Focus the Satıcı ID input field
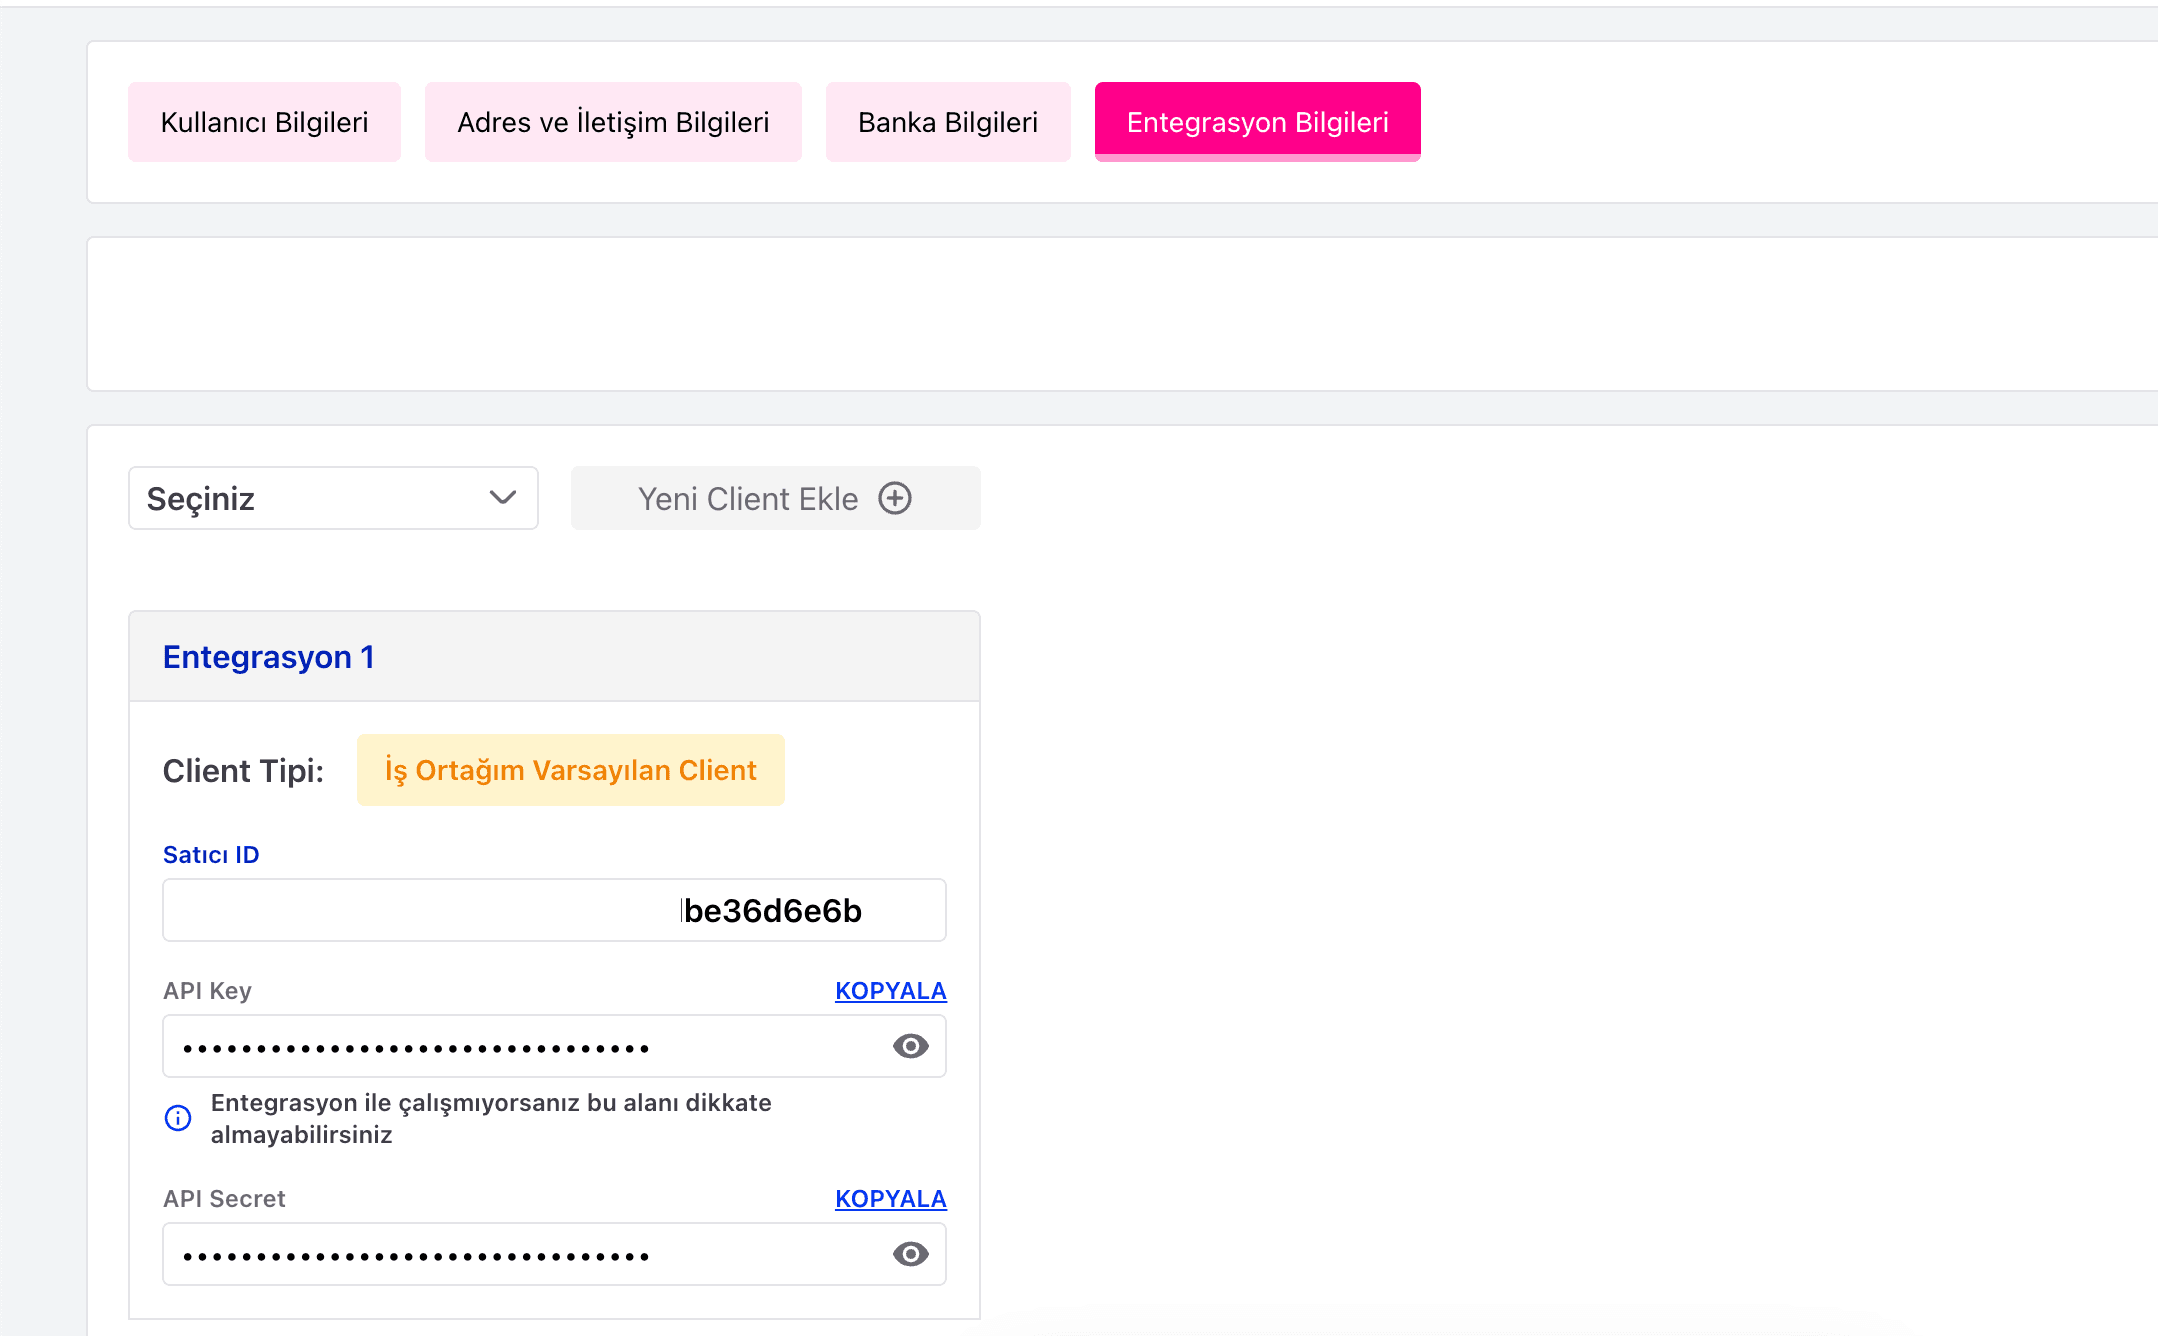The image size is (2158, 1336). click(x=554, y=910)
